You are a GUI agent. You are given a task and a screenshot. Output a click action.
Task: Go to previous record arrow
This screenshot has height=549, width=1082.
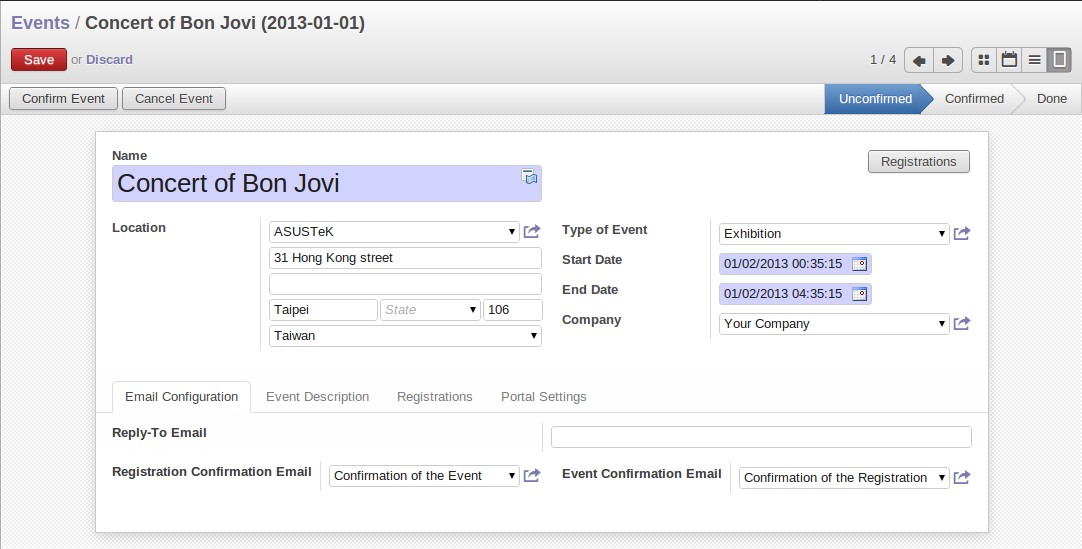tap(918, 60)
